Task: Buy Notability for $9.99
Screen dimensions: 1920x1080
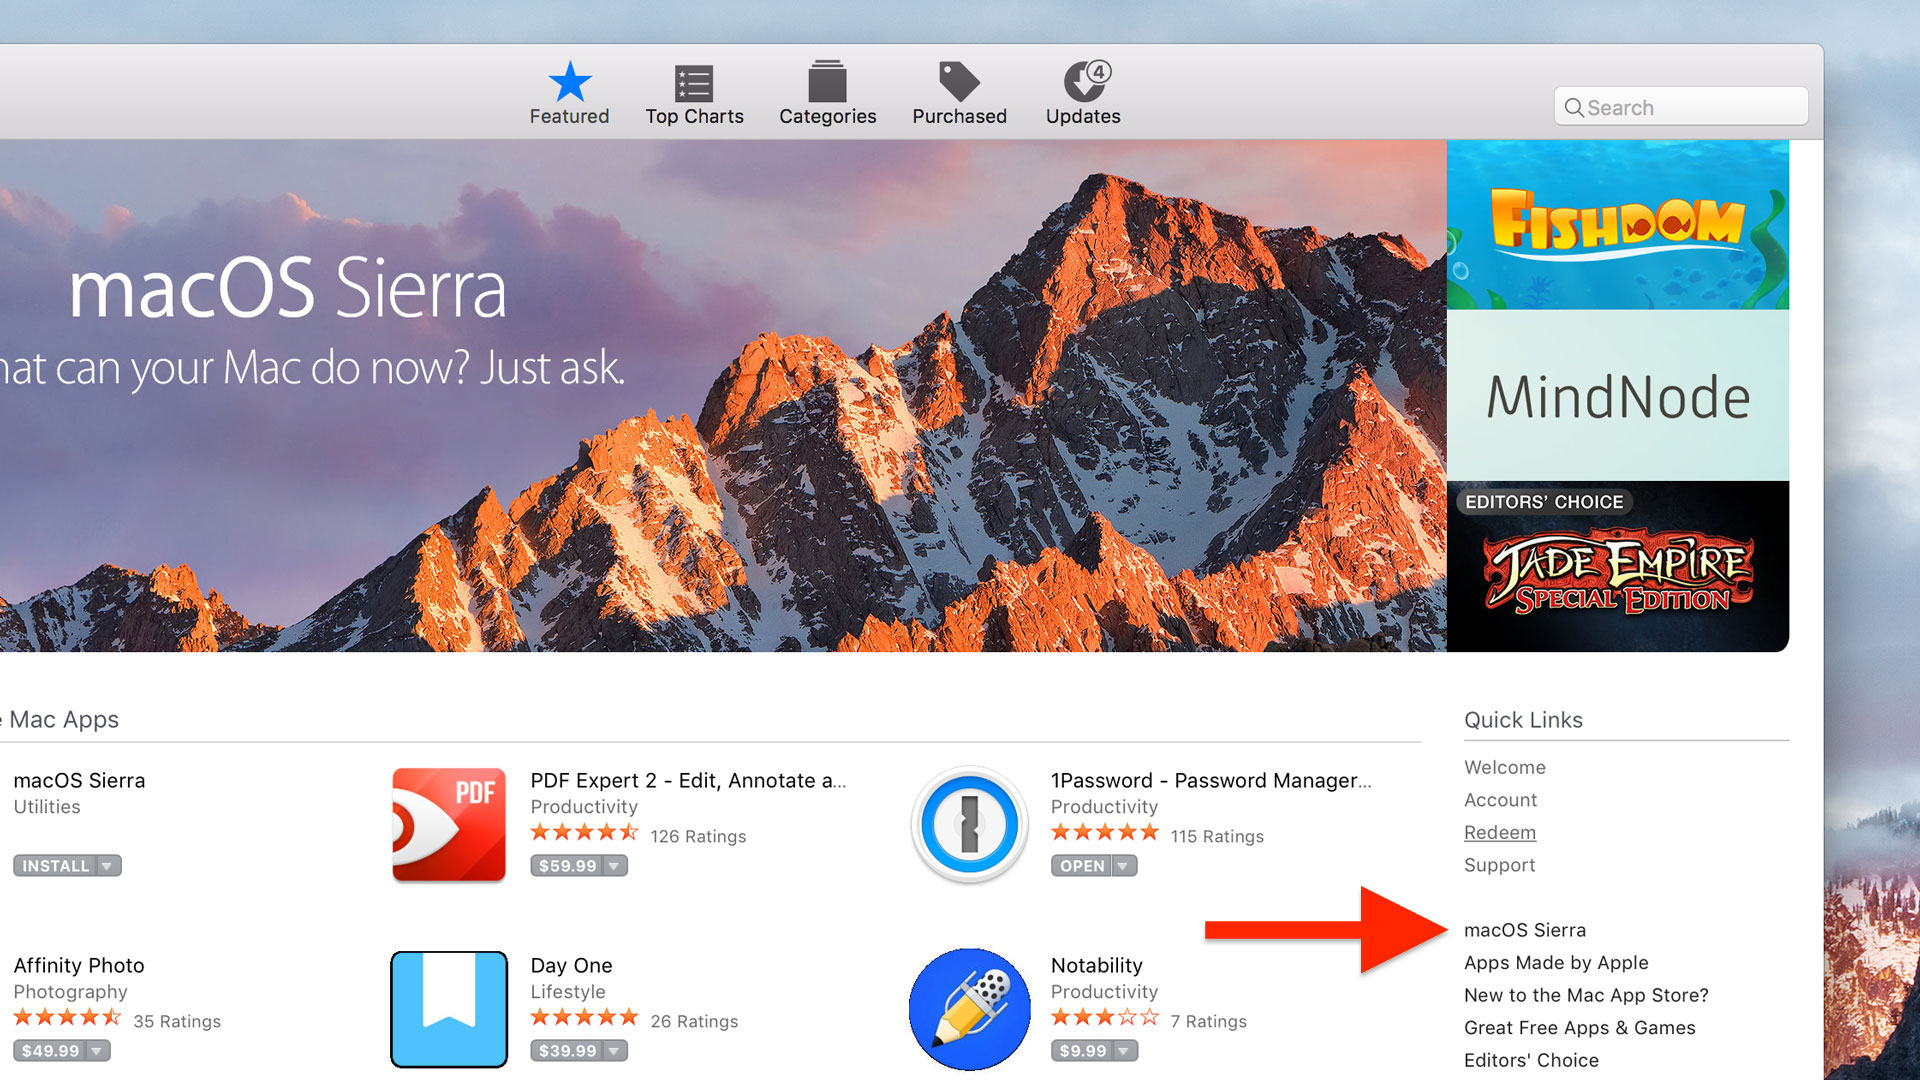Action: (x=1082, y=1051)
